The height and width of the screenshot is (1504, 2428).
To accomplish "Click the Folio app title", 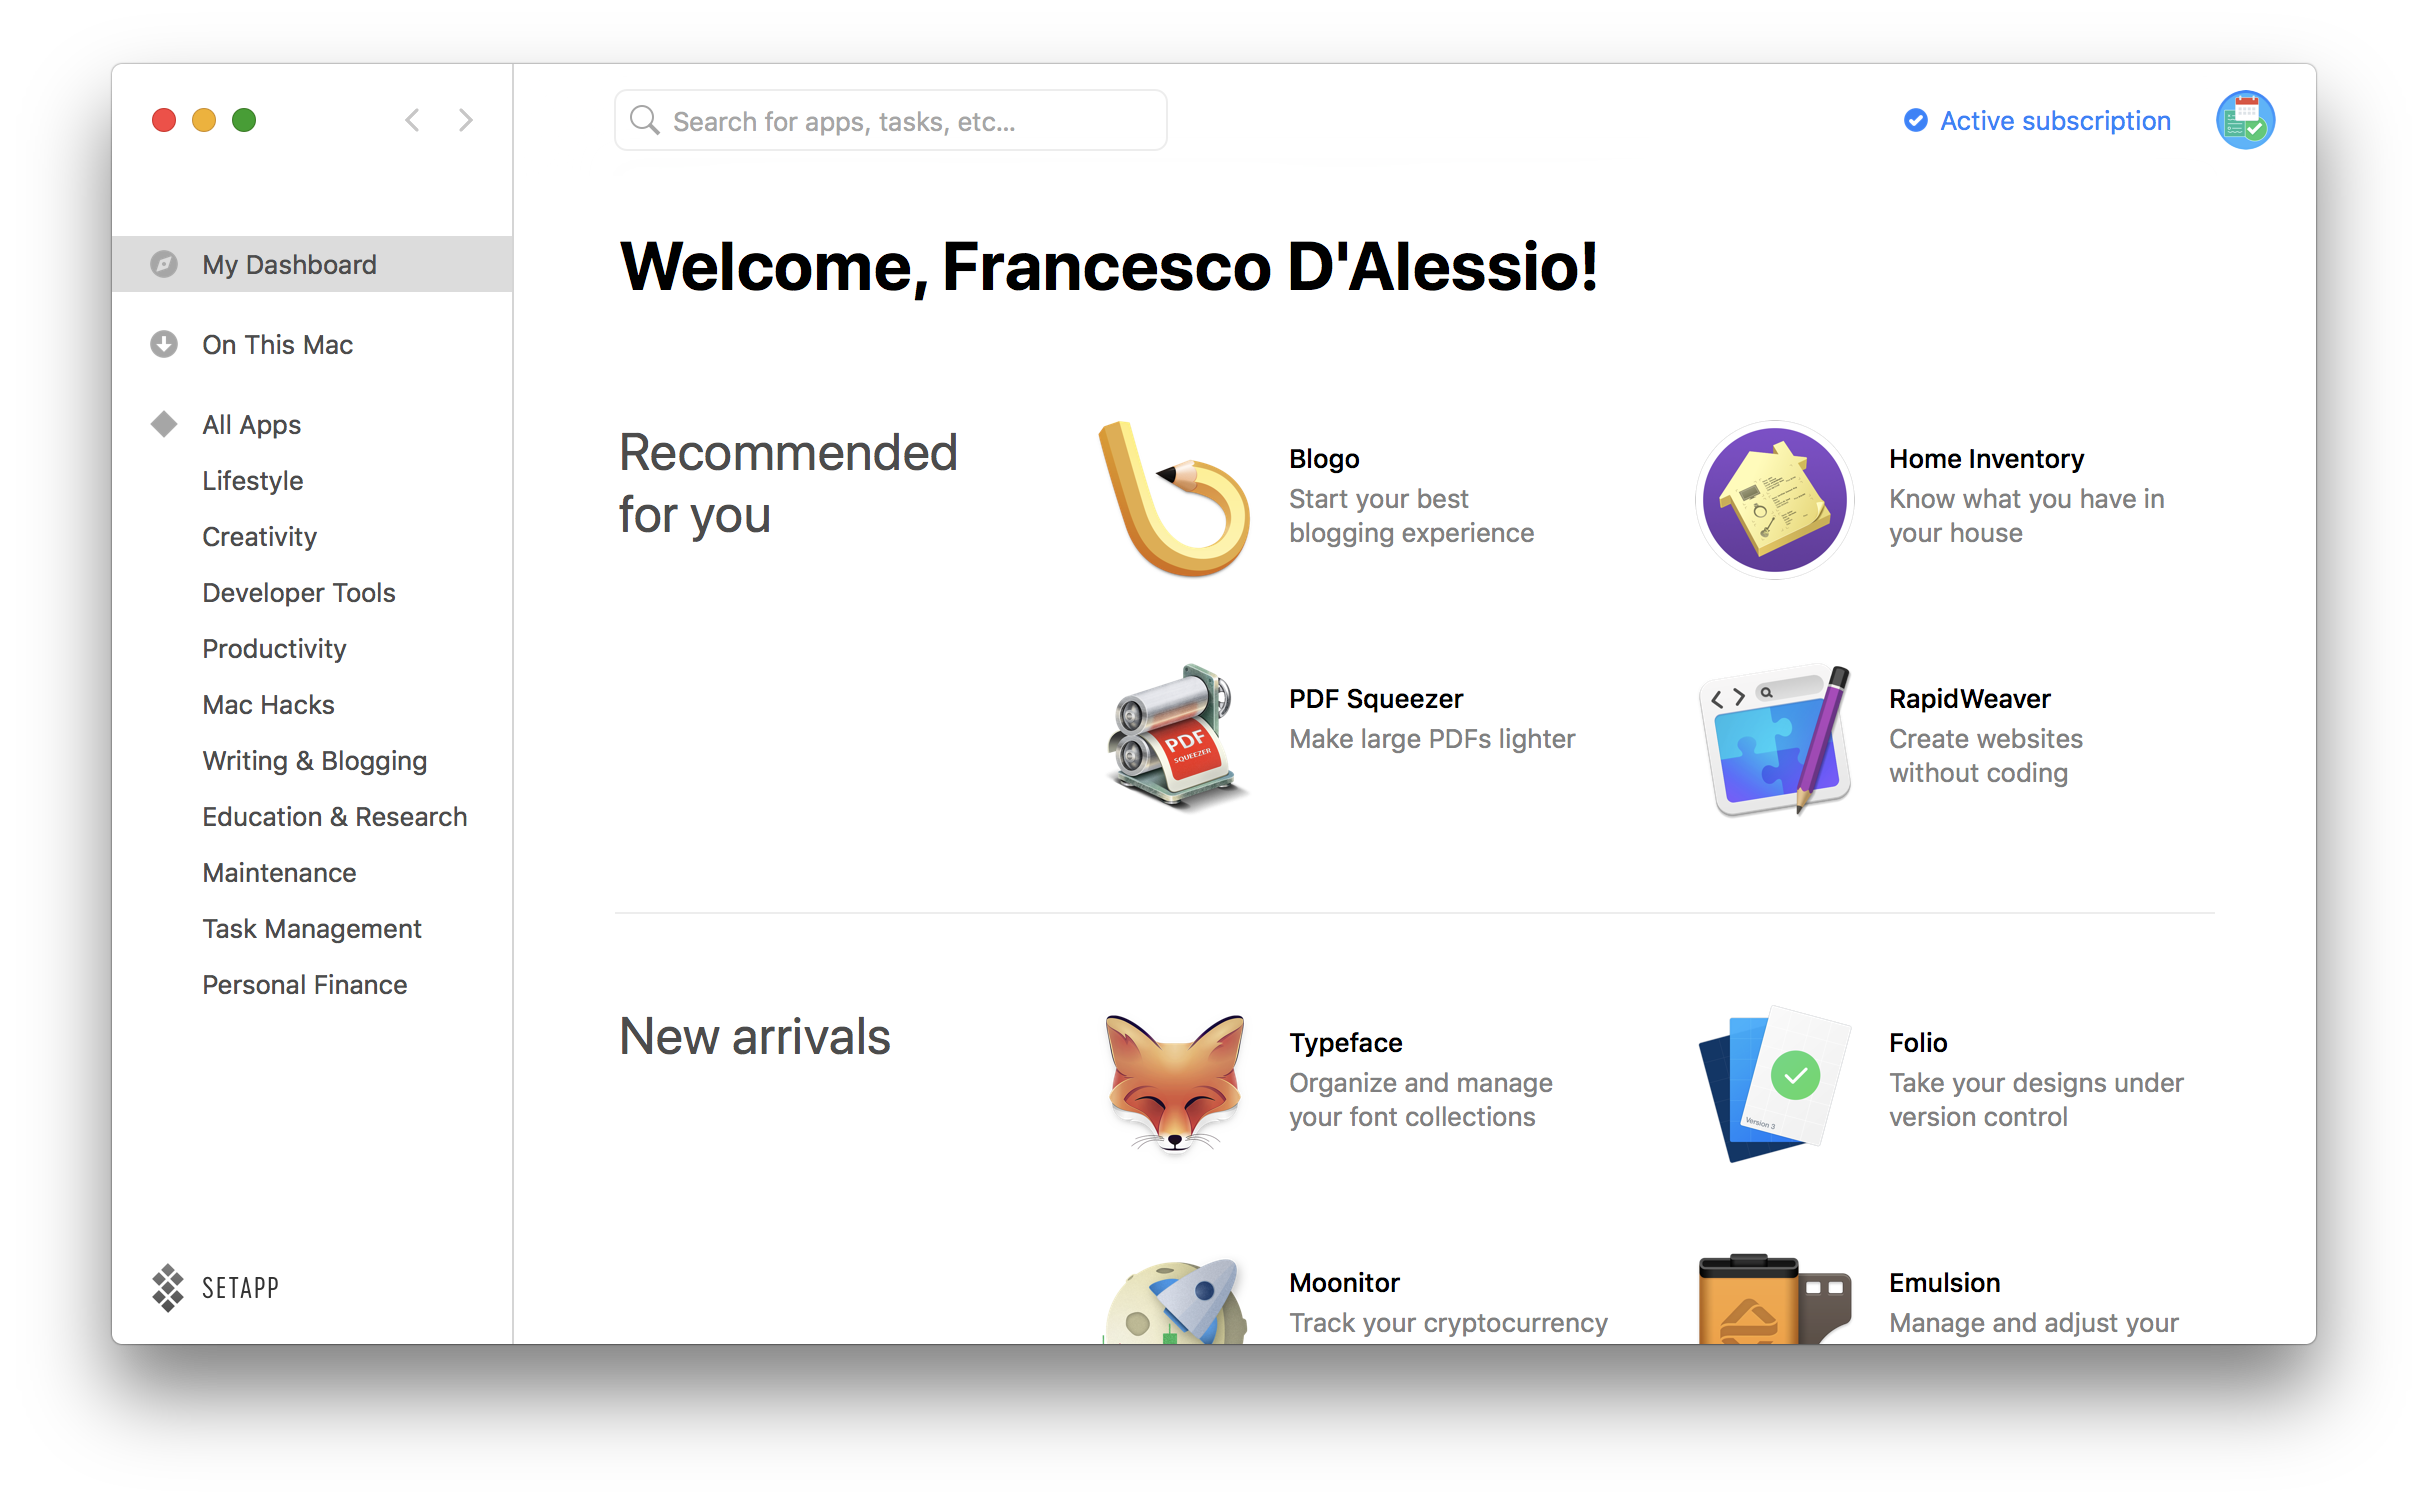I will pos(1917,1043).
